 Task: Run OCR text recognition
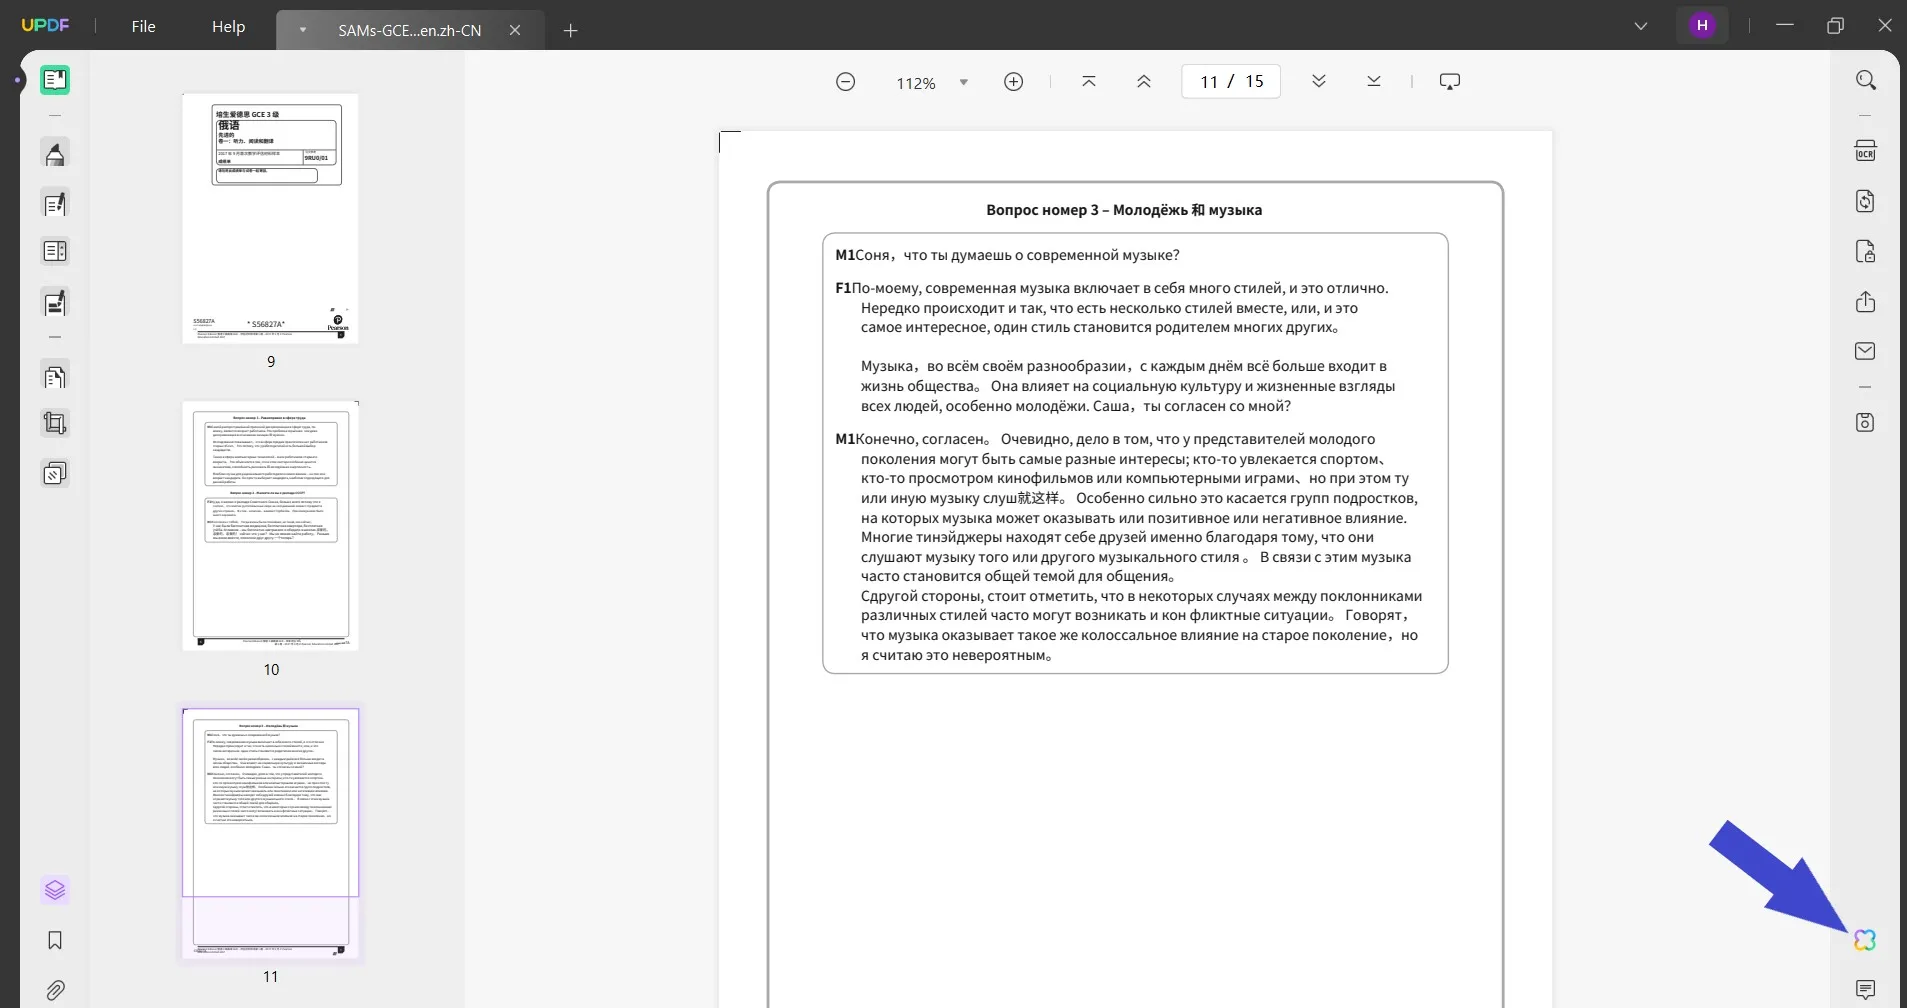1865,152
